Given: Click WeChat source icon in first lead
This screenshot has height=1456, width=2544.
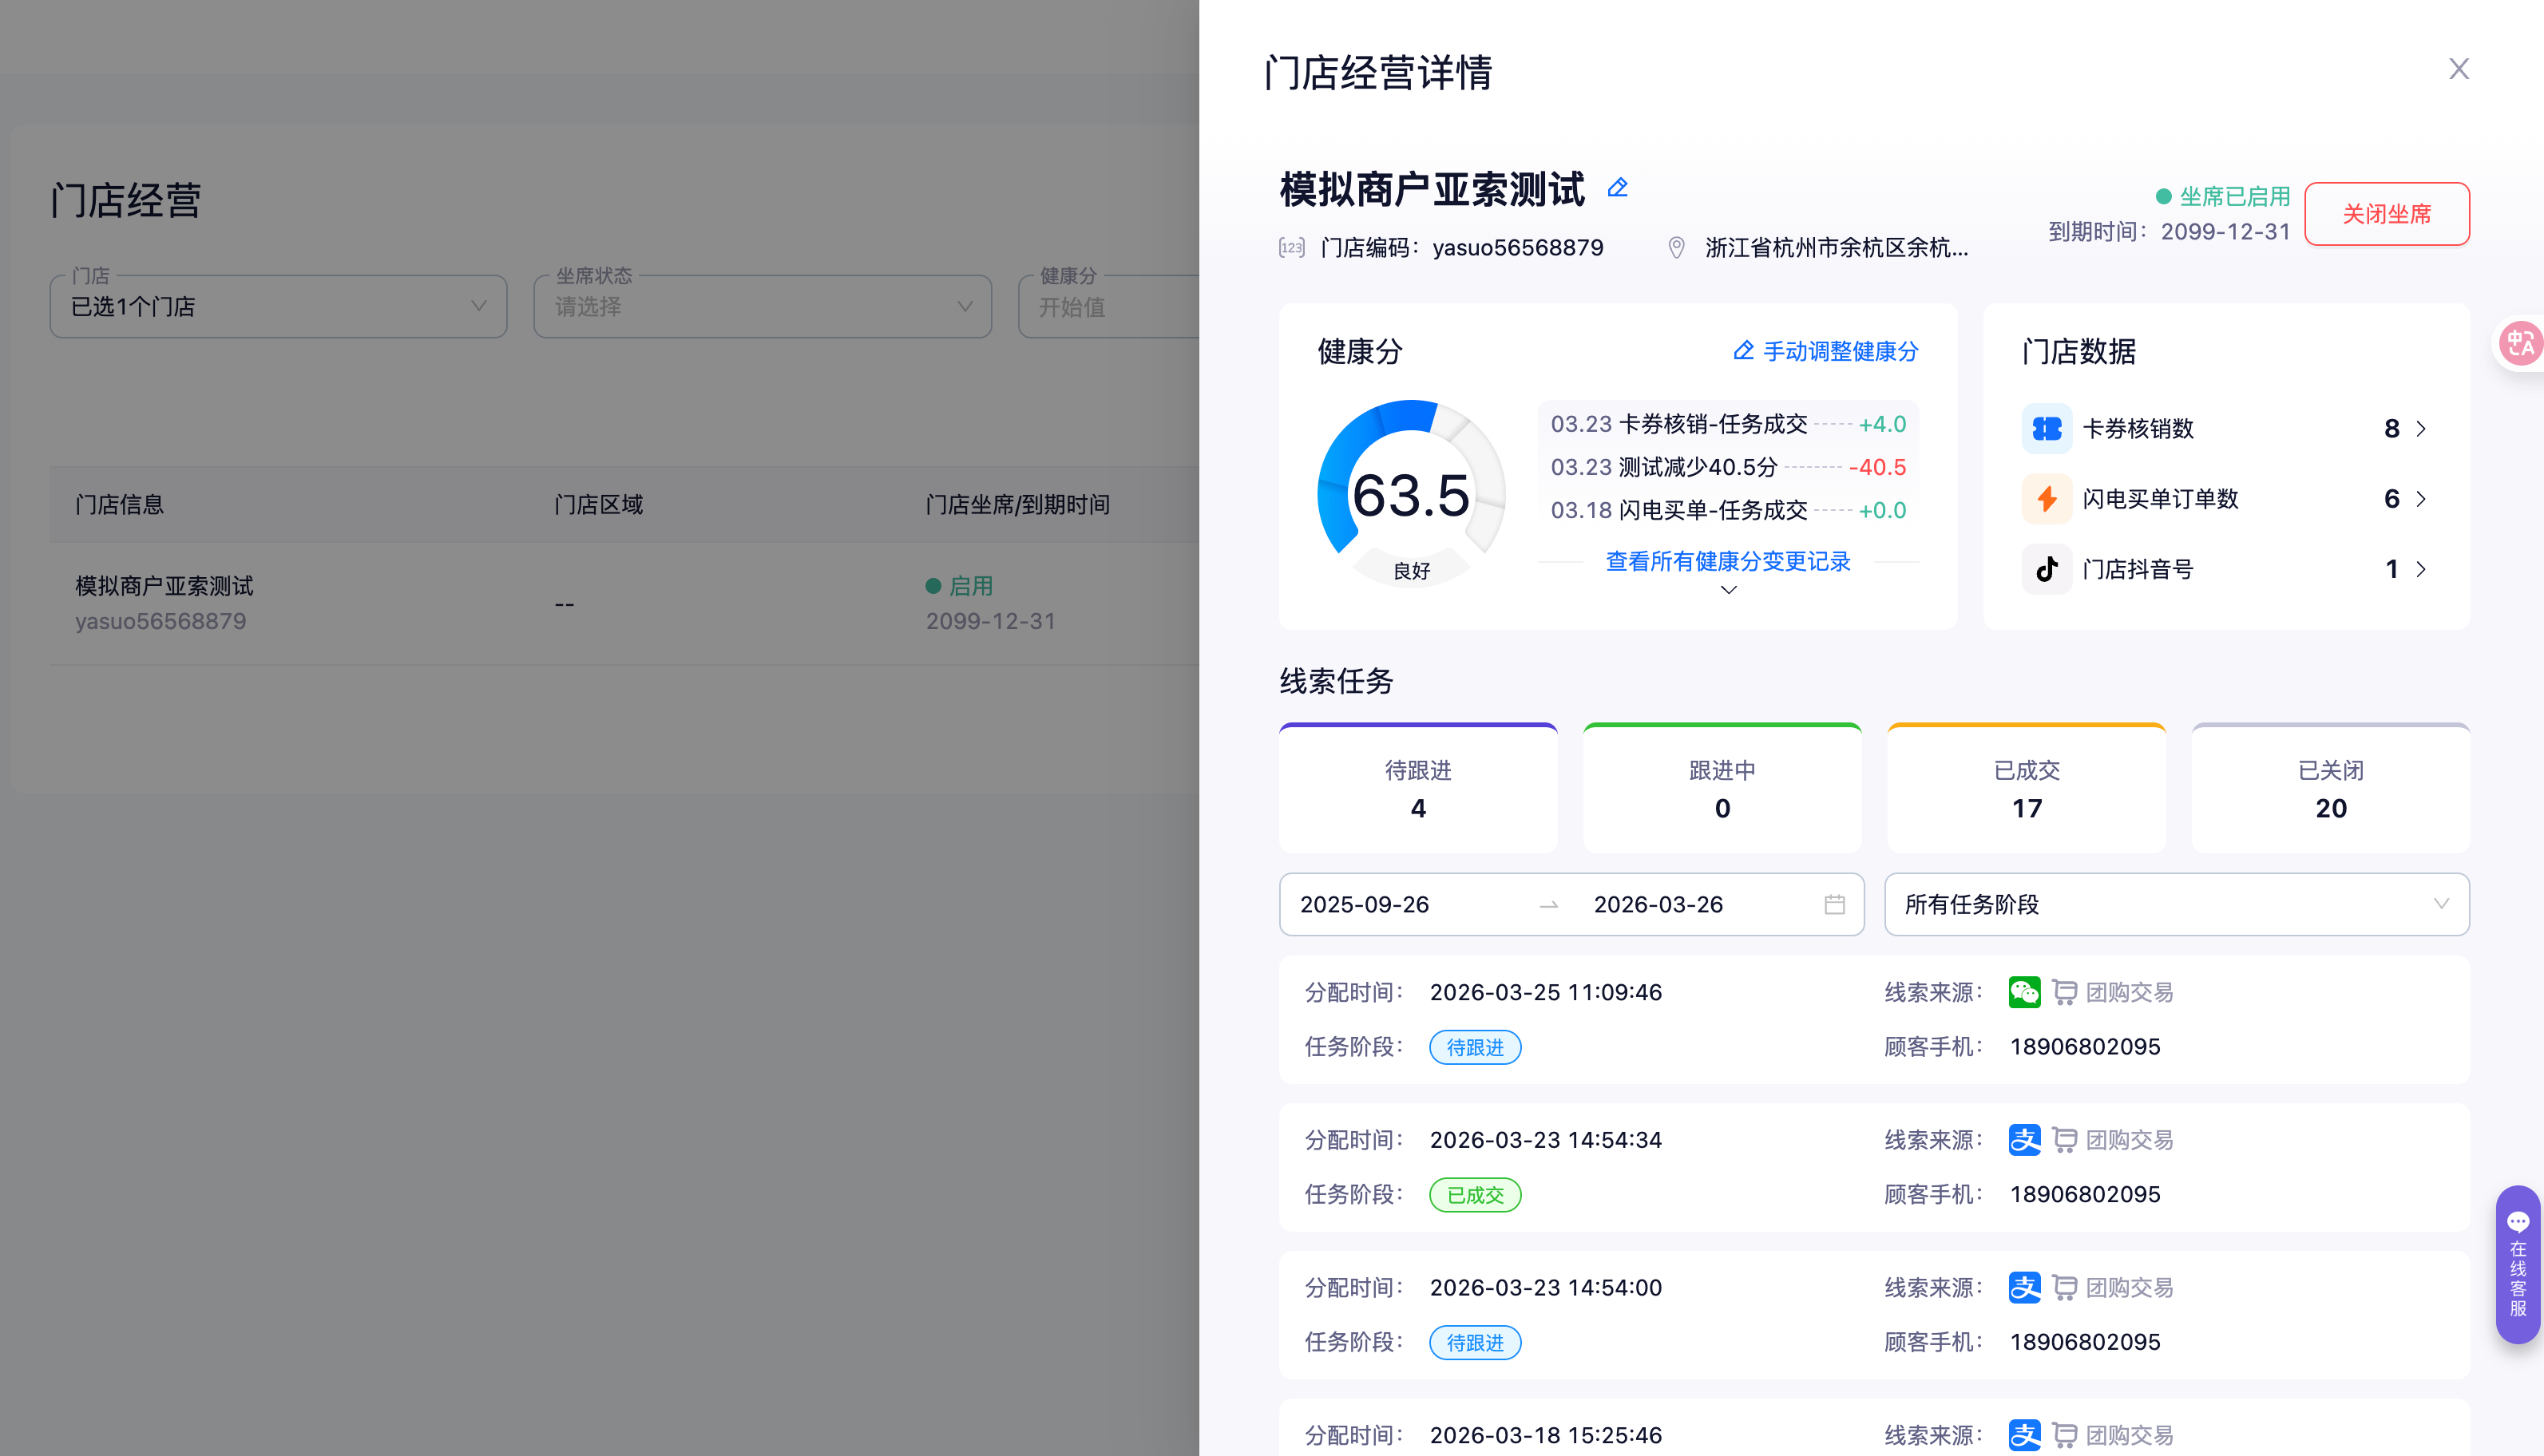Looking at the screenshot, I should click(2024, 992).
